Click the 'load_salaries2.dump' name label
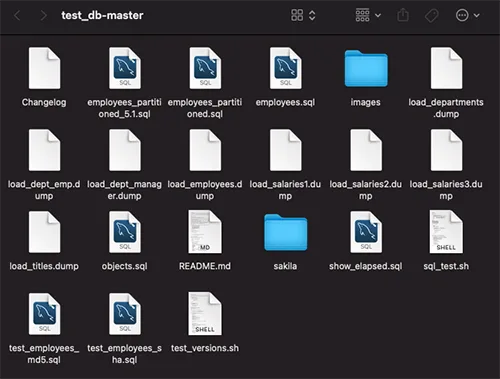Screen dimensions: 500x379 pyautogui.click(x=366, y=190)
